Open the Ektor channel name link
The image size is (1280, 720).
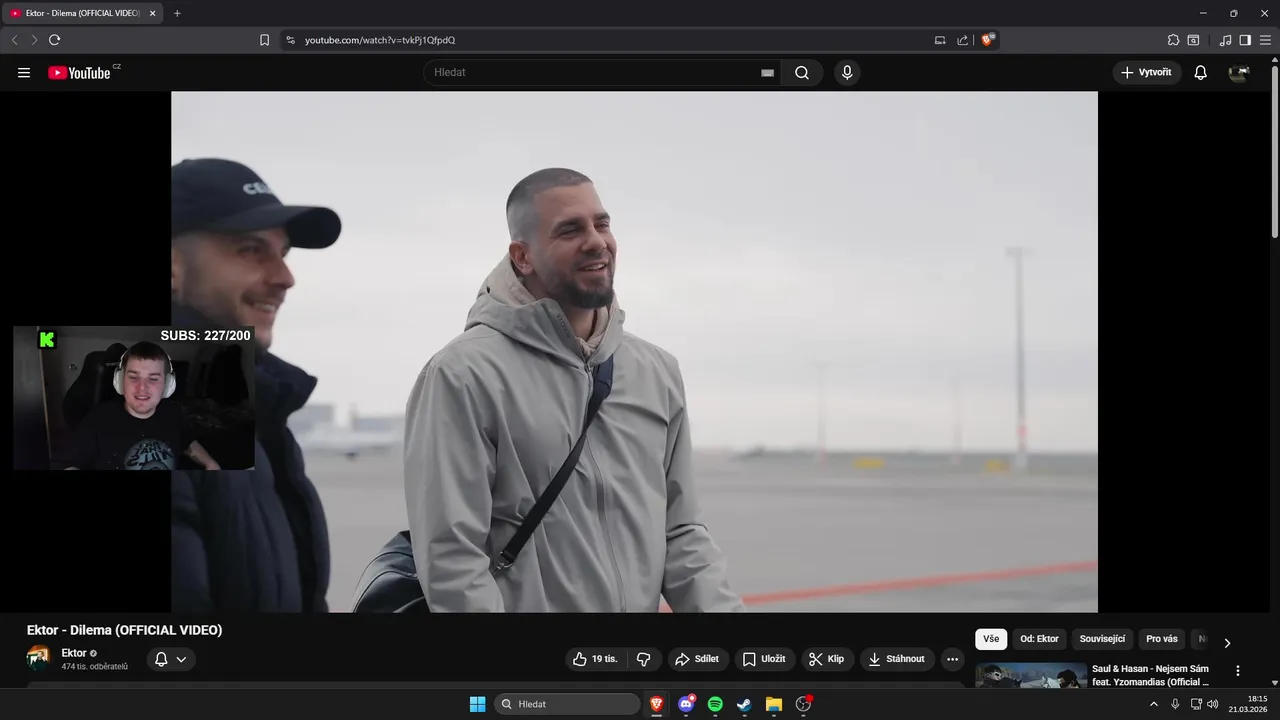click(74, 653)
